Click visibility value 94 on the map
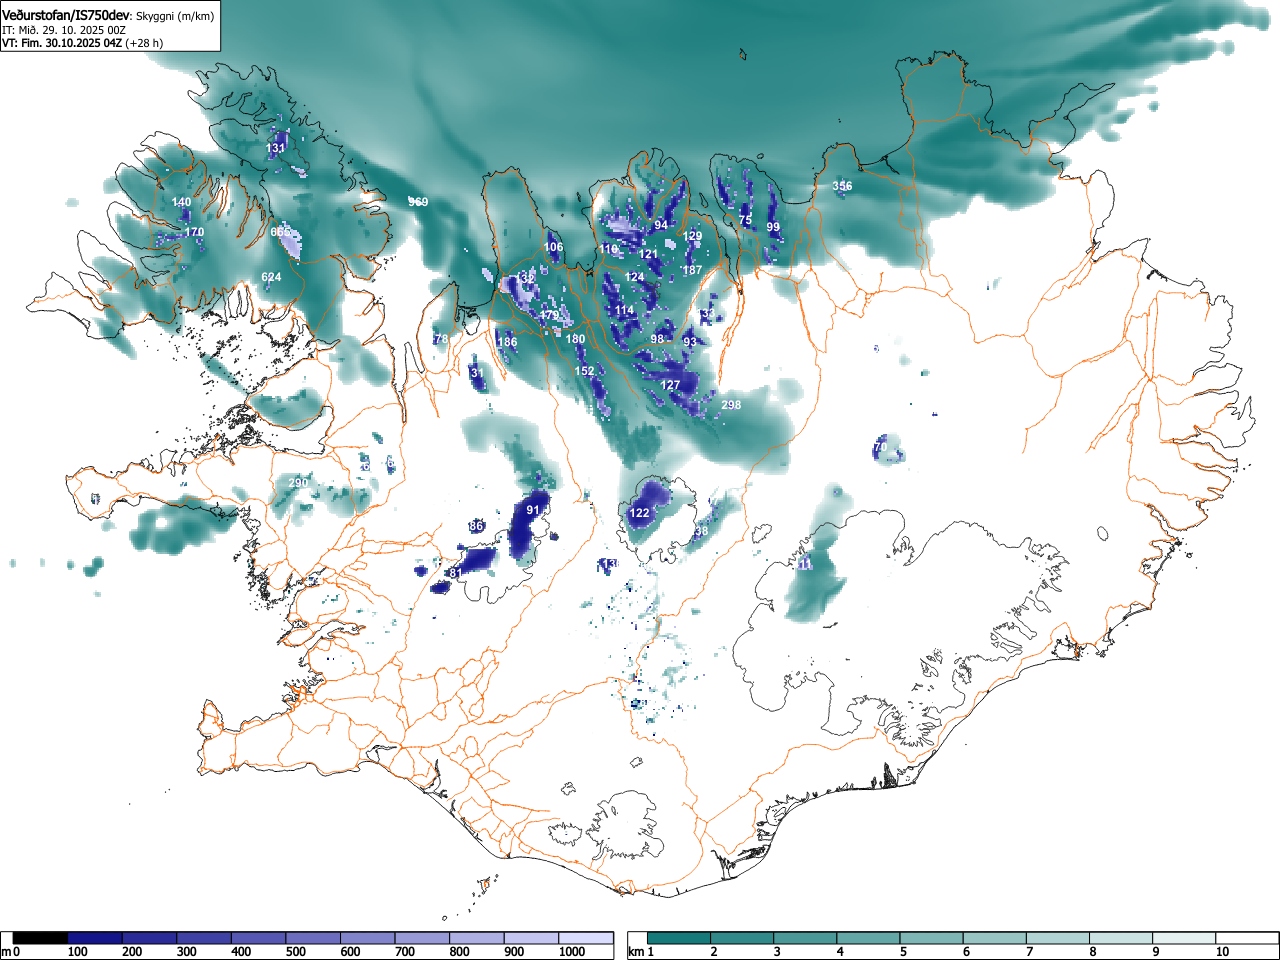 tap(661, 225)
